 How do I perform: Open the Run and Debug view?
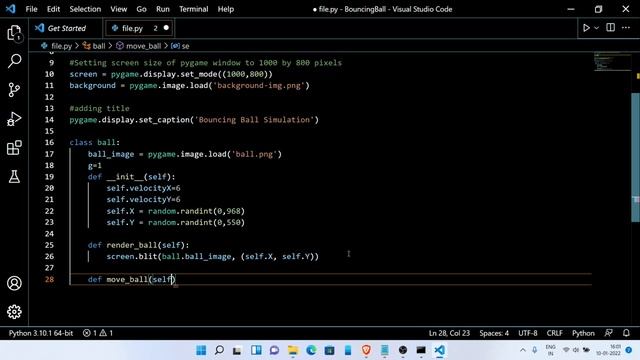tap(14, 119)
